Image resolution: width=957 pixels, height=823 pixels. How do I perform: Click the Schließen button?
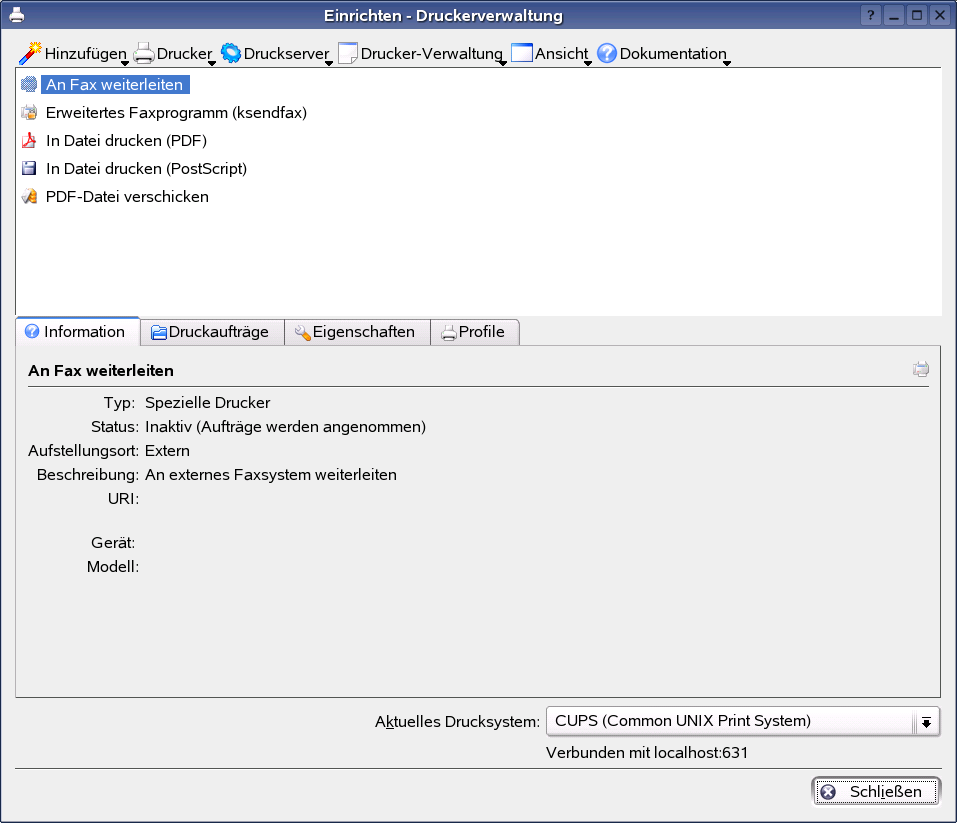click(876, 791)
